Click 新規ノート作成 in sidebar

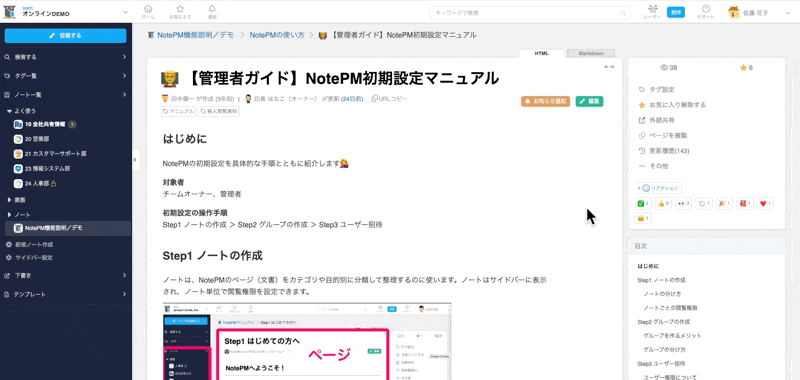click(x=29, y=245)
